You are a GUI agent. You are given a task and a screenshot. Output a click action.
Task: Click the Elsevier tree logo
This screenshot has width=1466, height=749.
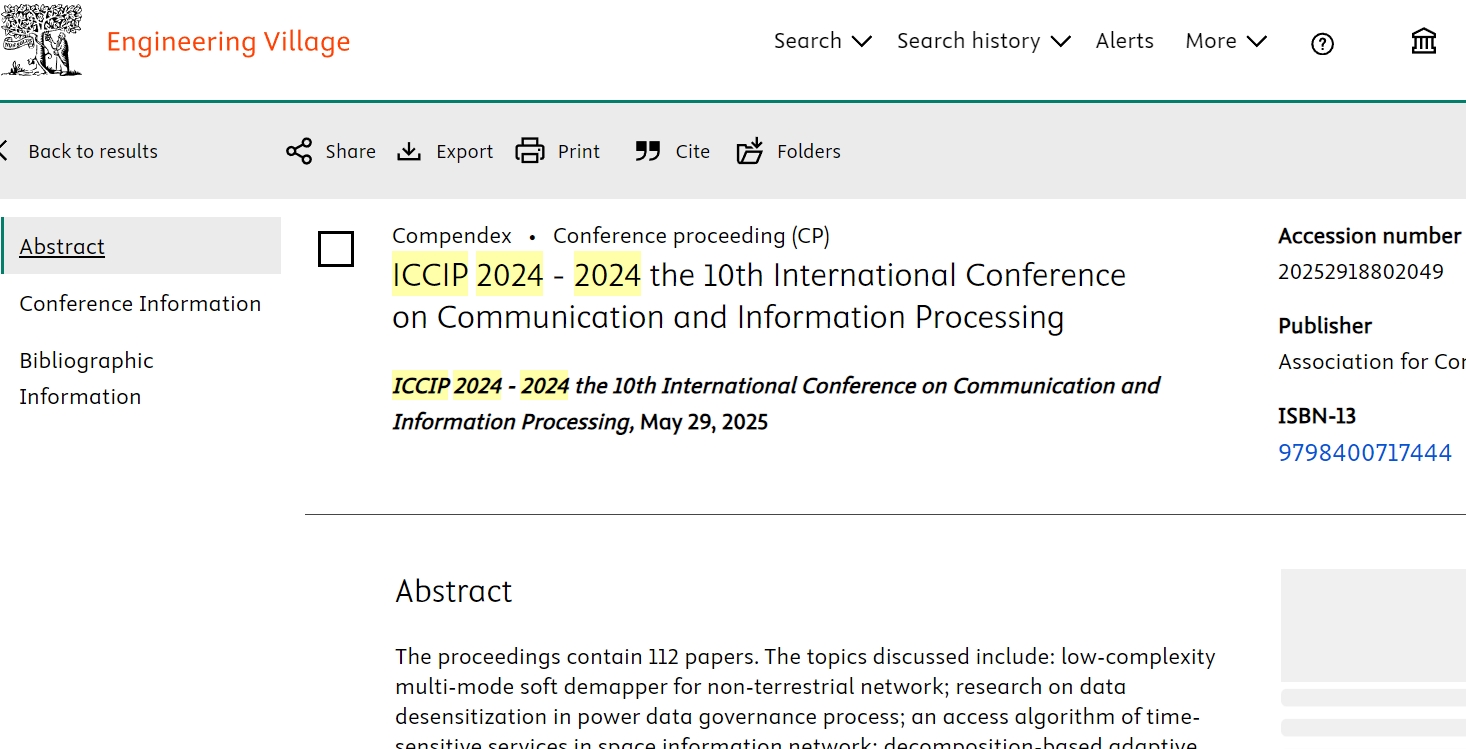click(41, 41)
